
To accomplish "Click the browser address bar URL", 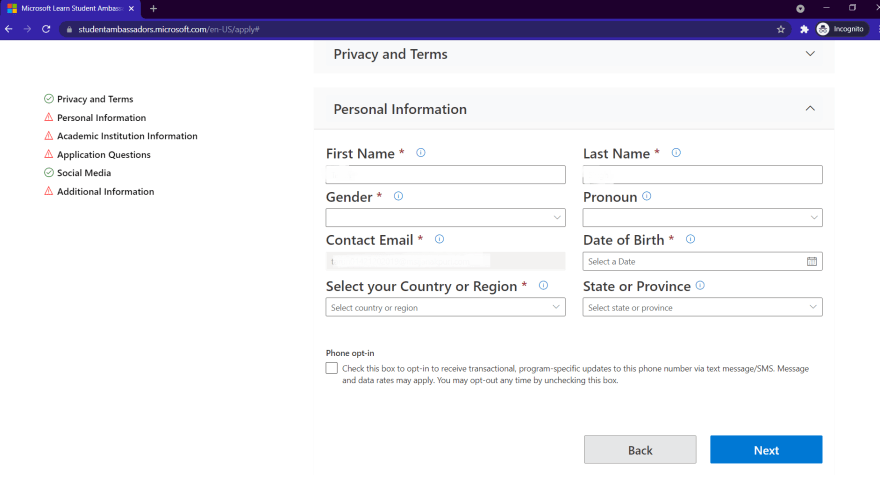I will 169,29.
